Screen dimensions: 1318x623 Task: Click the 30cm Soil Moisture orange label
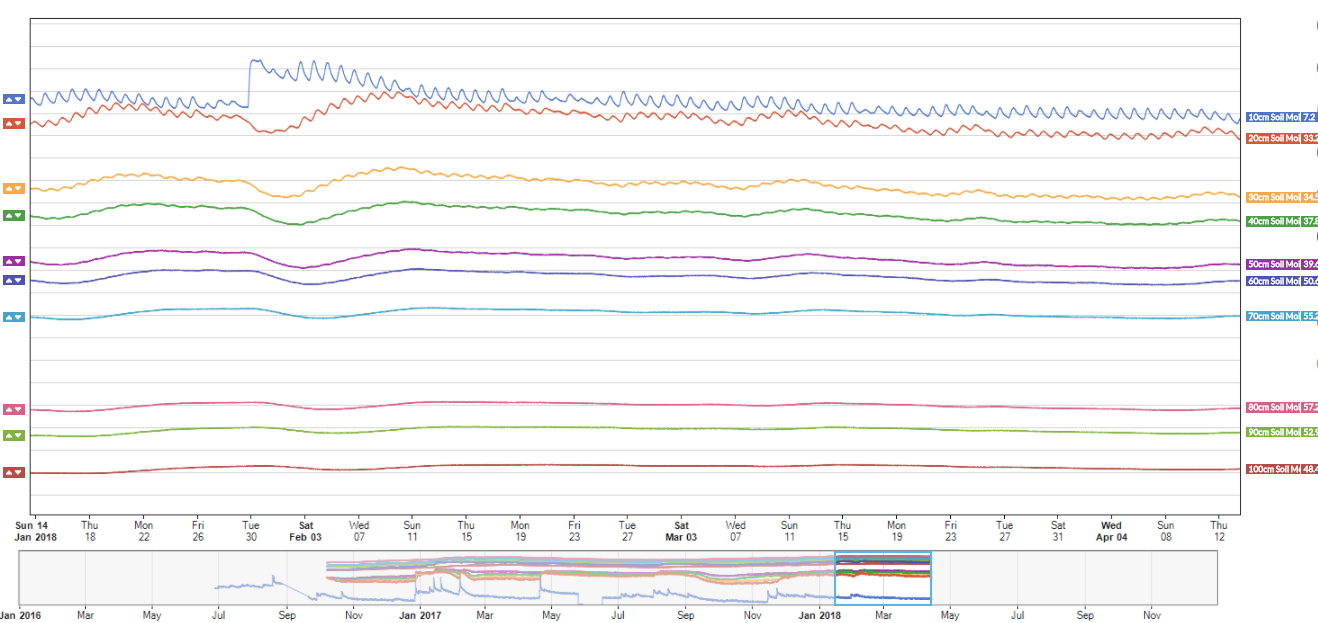1272,197
